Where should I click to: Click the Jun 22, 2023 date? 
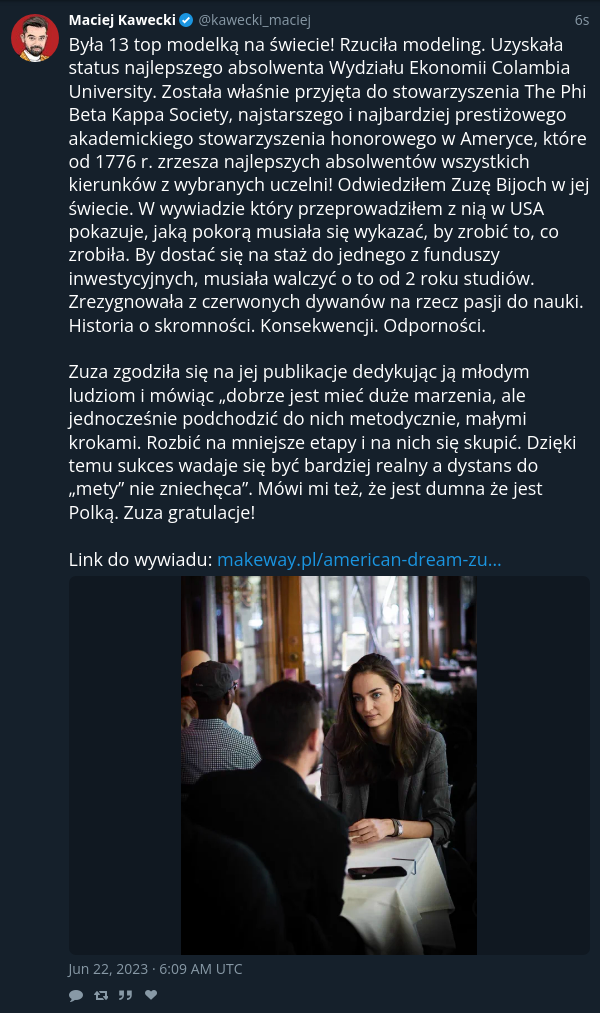[x=108, y=969]
